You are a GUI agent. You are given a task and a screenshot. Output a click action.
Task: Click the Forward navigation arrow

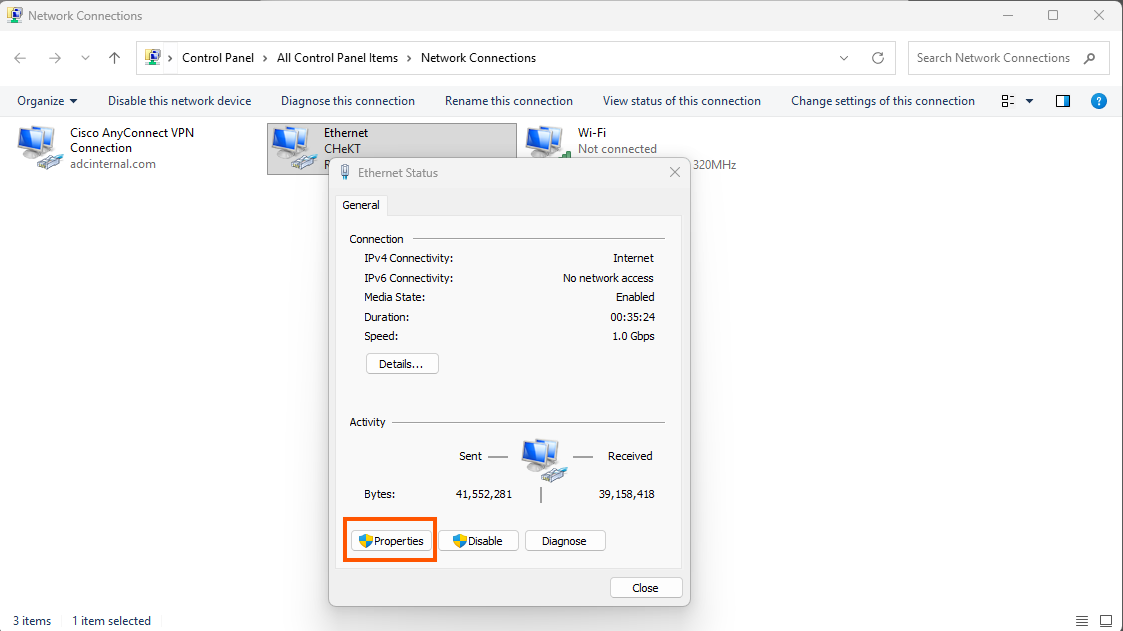(x=54, y=58)
